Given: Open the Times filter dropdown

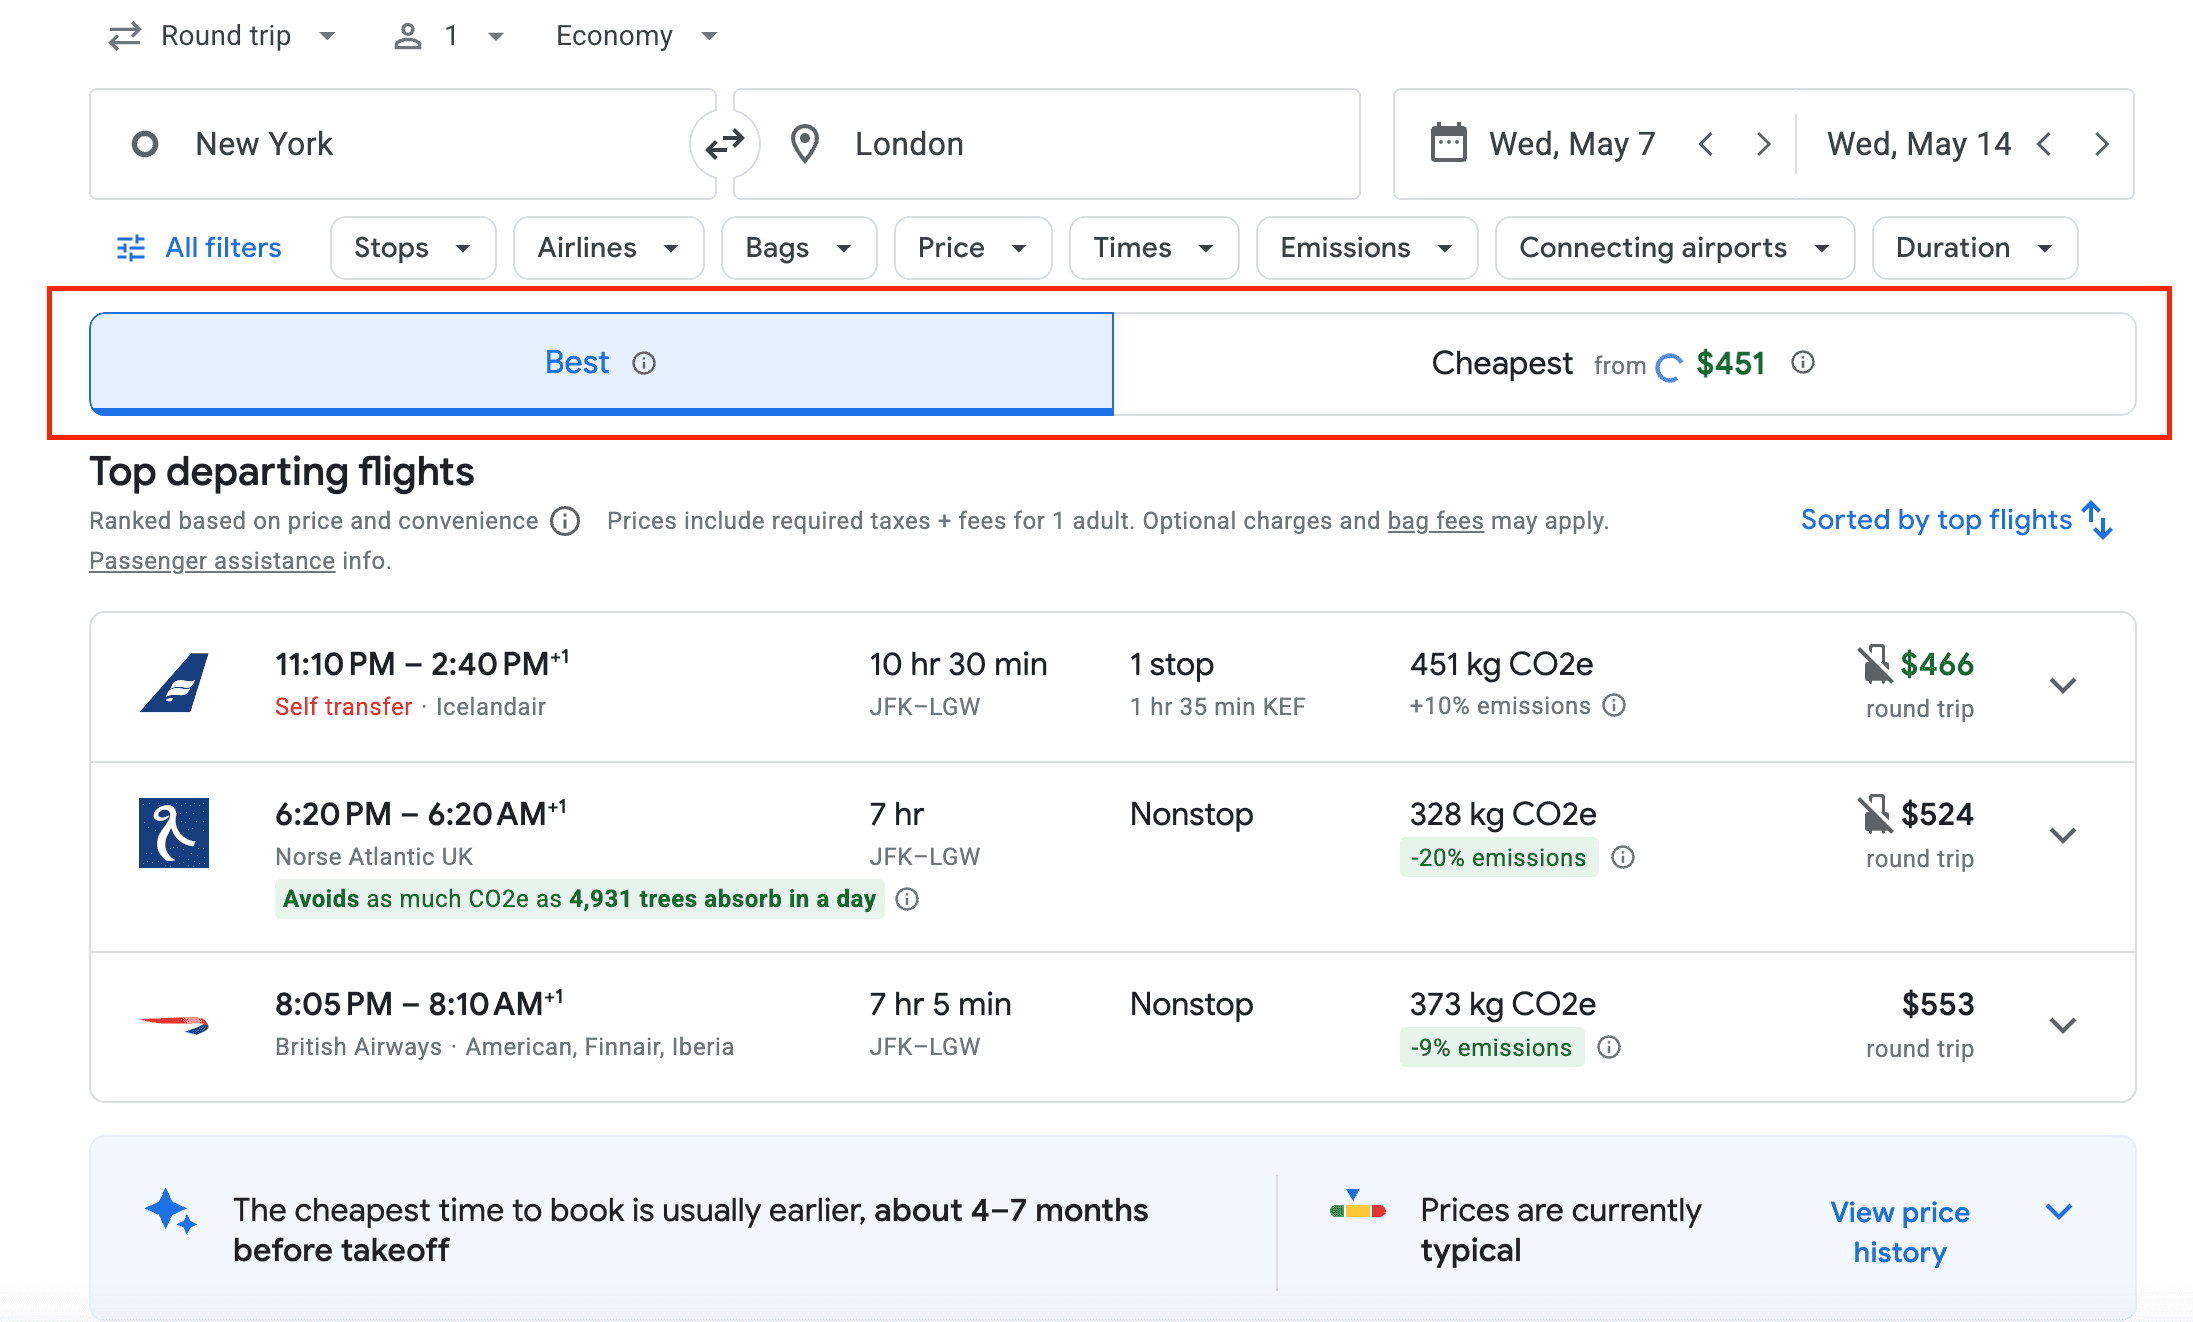Looking at the screenshot, I should click(1154, 248).
